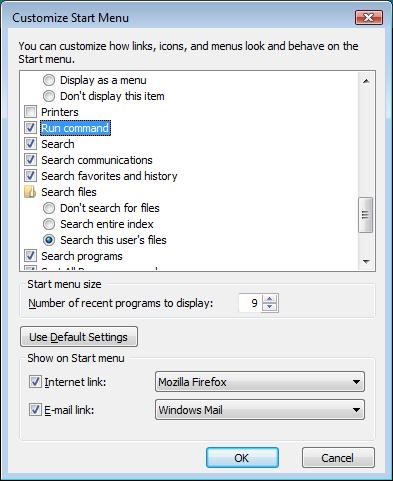Select Don't search for files

coord(49,208)
